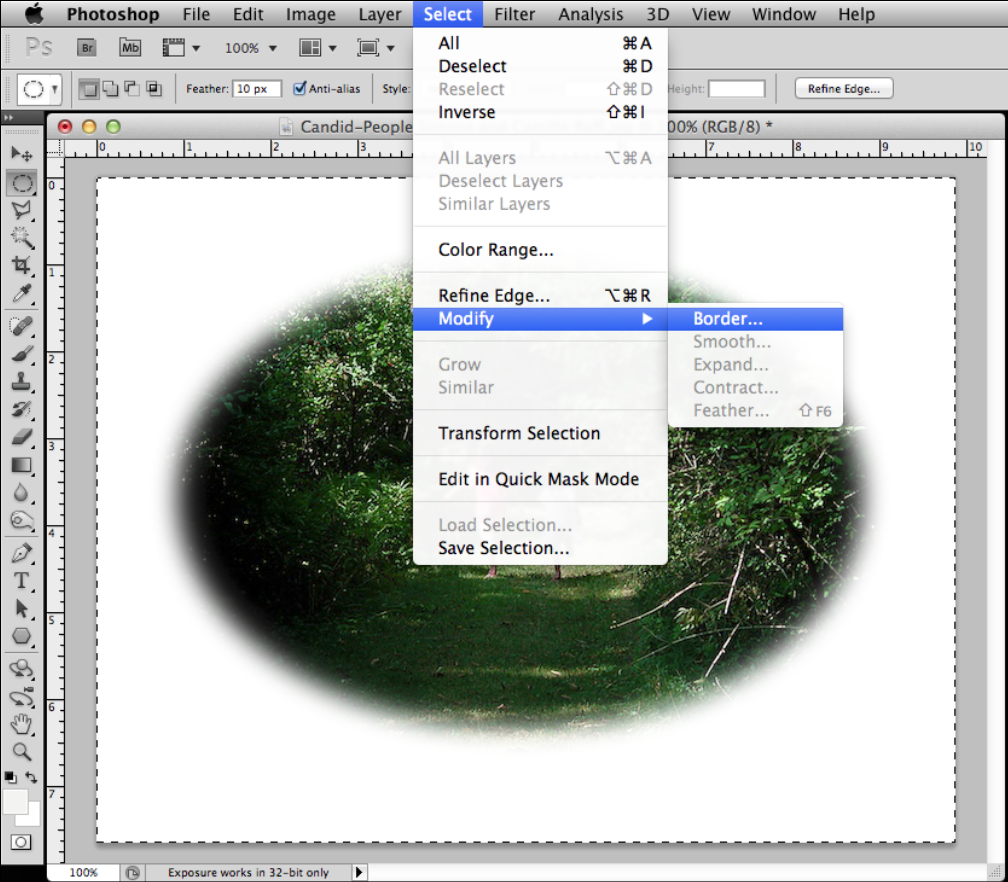Uncheck the Anti-alias checkbox
The image size is (1008, 882).
pos(300,89)
